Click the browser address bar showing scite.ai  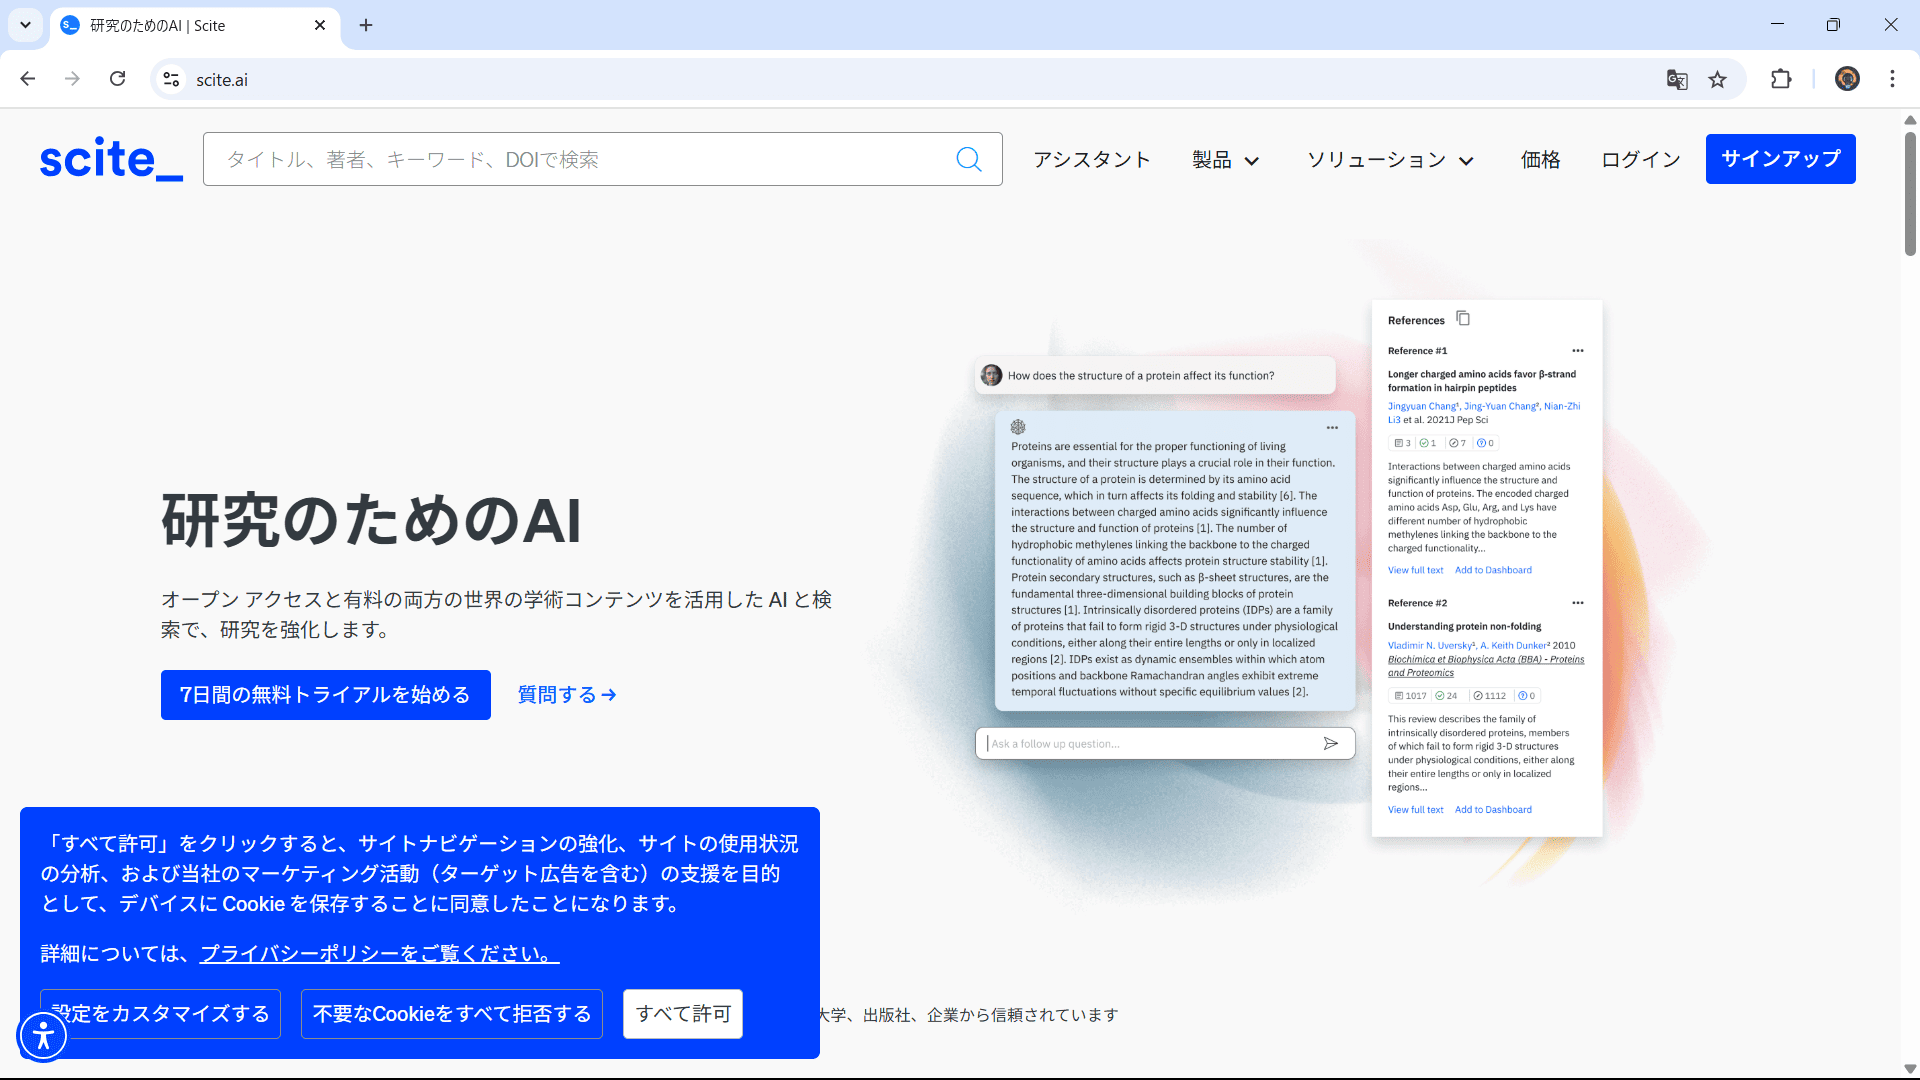point(900,79)
